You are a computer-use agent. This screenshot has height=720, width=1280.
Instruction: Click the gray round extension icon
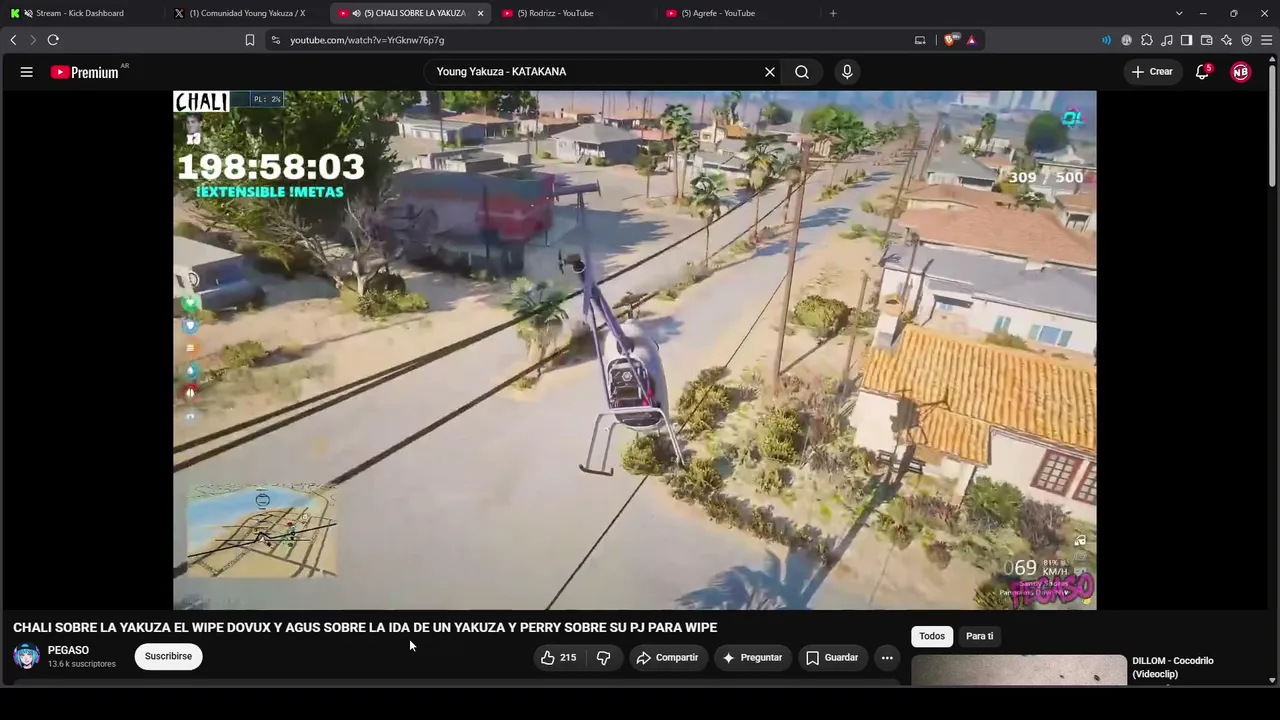[x=1127, y=40]
